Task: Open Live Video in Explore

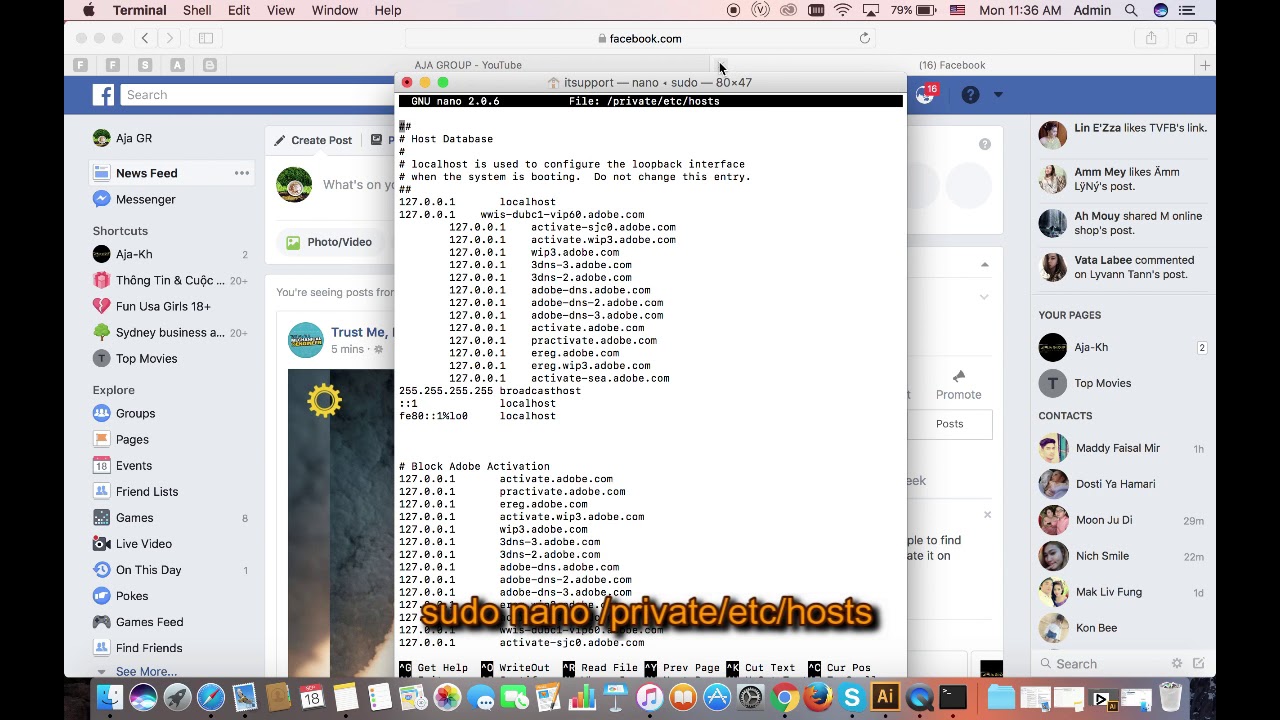Action: [x=143, y=543]
